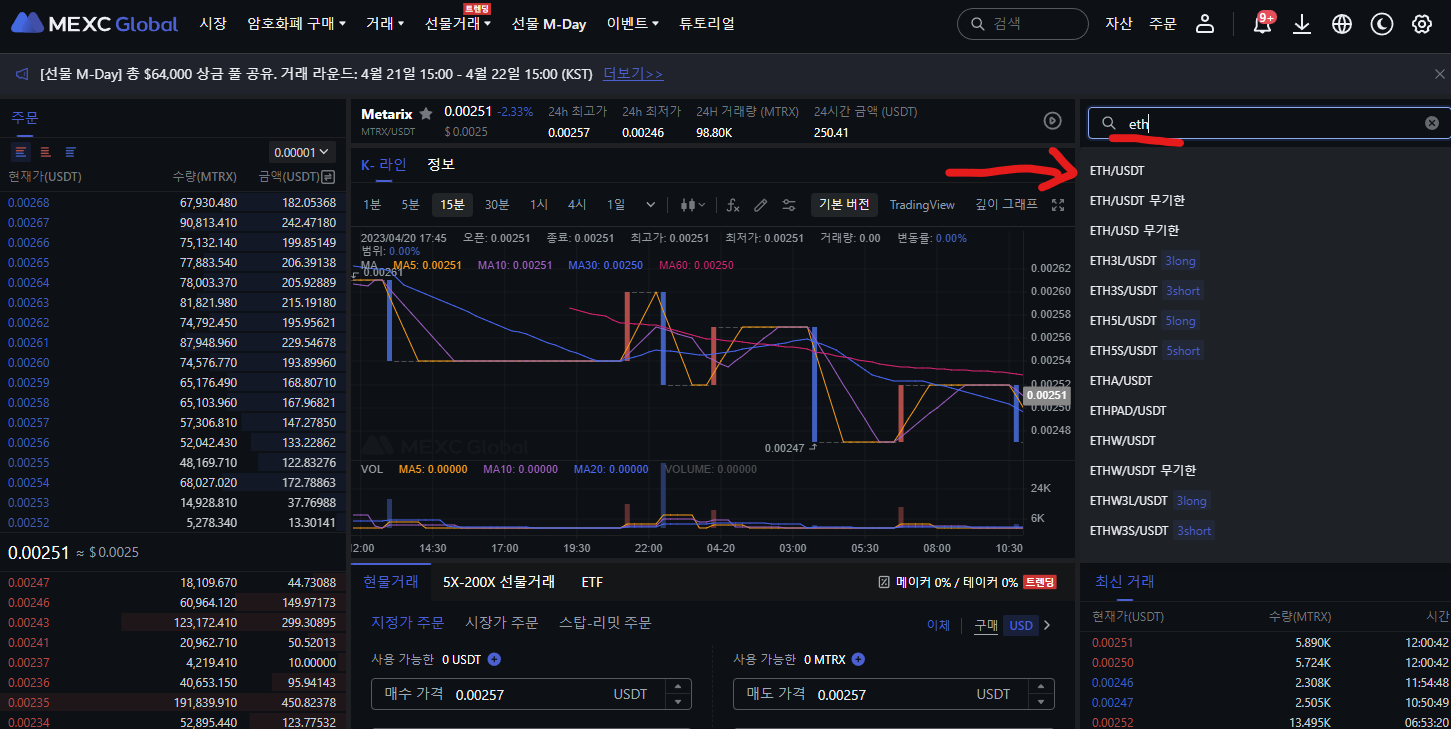Open the MEXC Global logo home link
1451x729 pixels.
[x=94, y=23]
